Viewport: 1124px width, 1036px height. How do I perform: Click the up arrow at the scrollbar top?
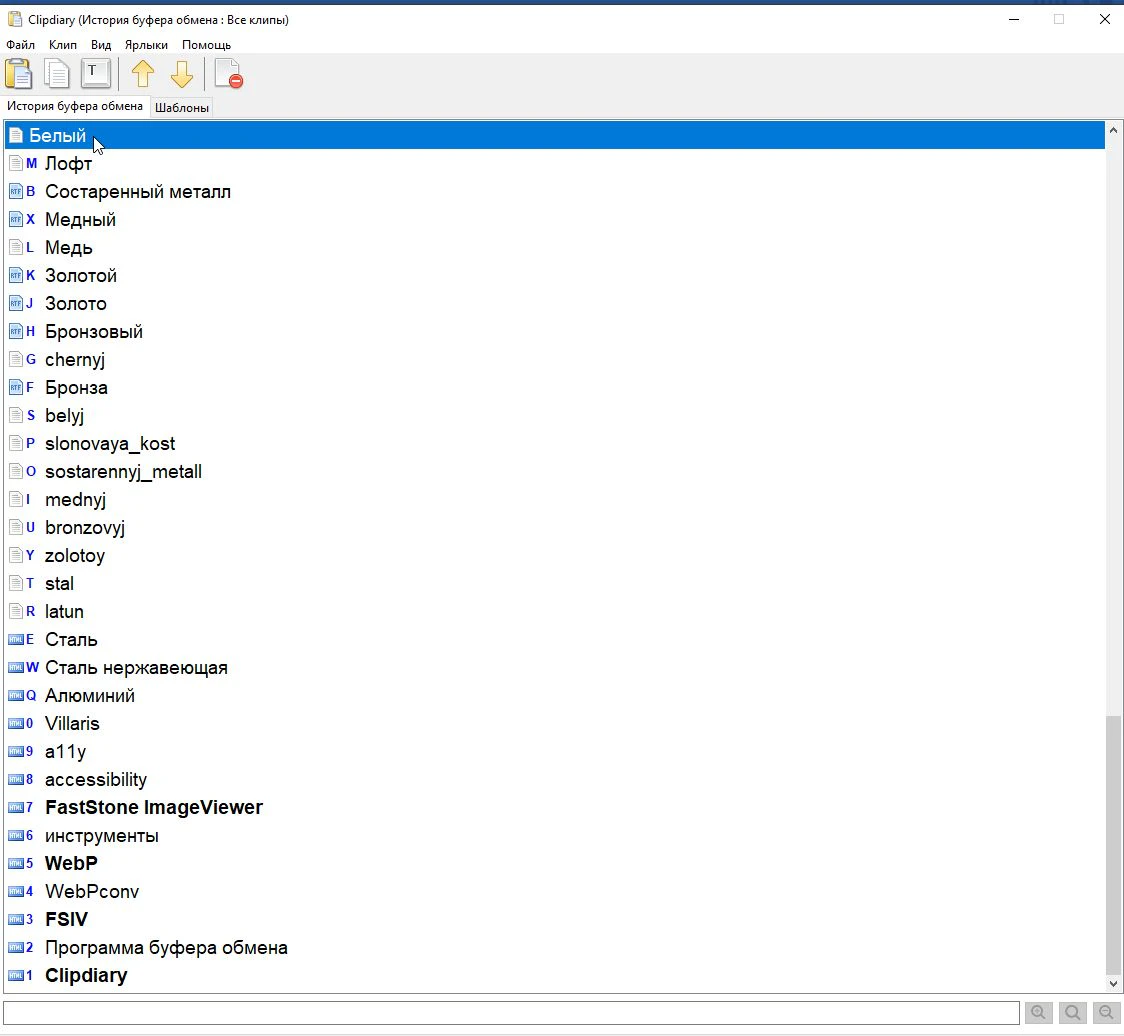pos(1113,130)
